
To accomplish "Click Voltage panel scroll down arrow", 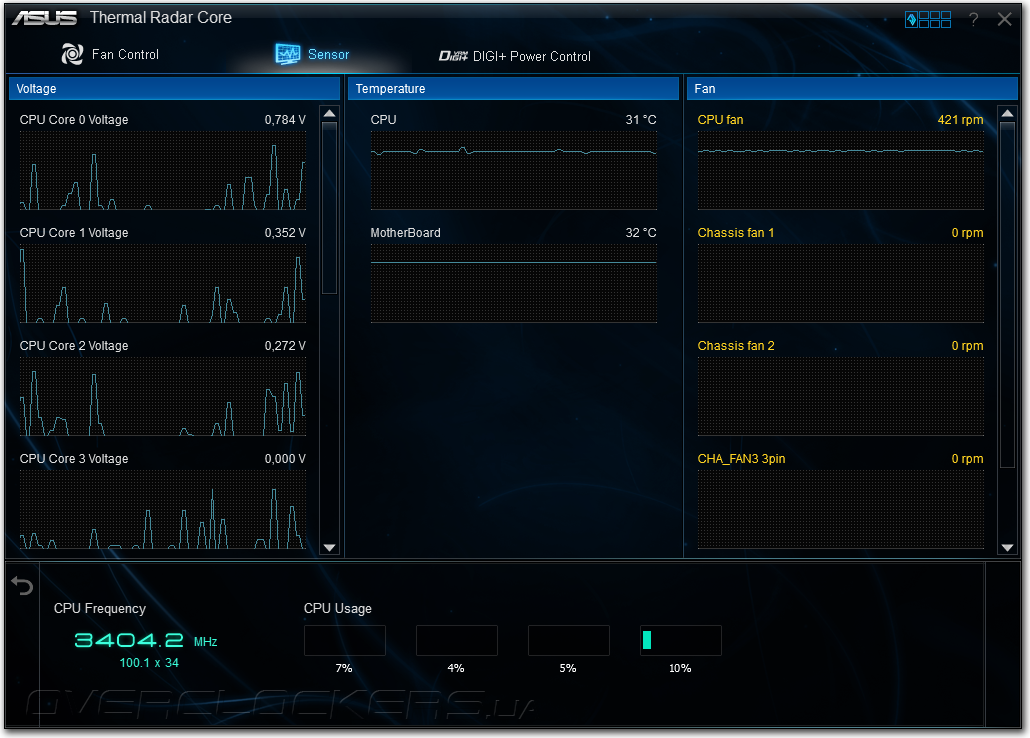I will click(330, 547).
